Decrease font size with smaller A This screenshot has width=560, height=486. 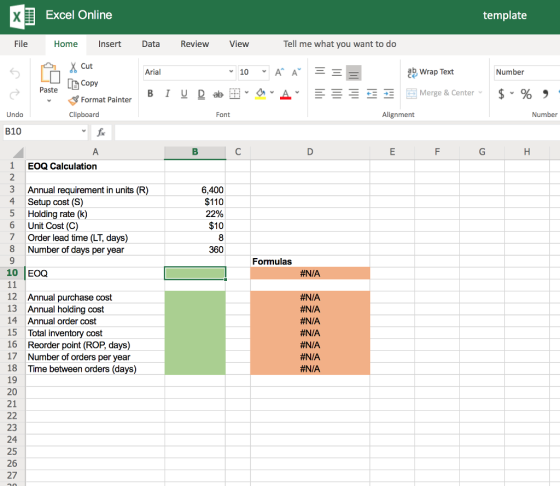pyautogui.click(x=296, y=72)
